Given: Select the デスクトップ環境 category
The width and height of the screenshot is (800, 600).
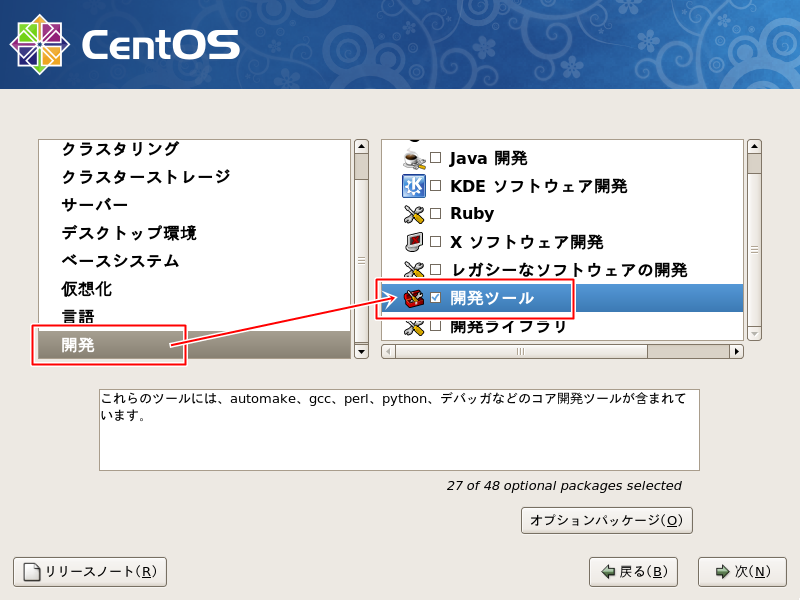Looking at the screenshot, I should (194, 233).
